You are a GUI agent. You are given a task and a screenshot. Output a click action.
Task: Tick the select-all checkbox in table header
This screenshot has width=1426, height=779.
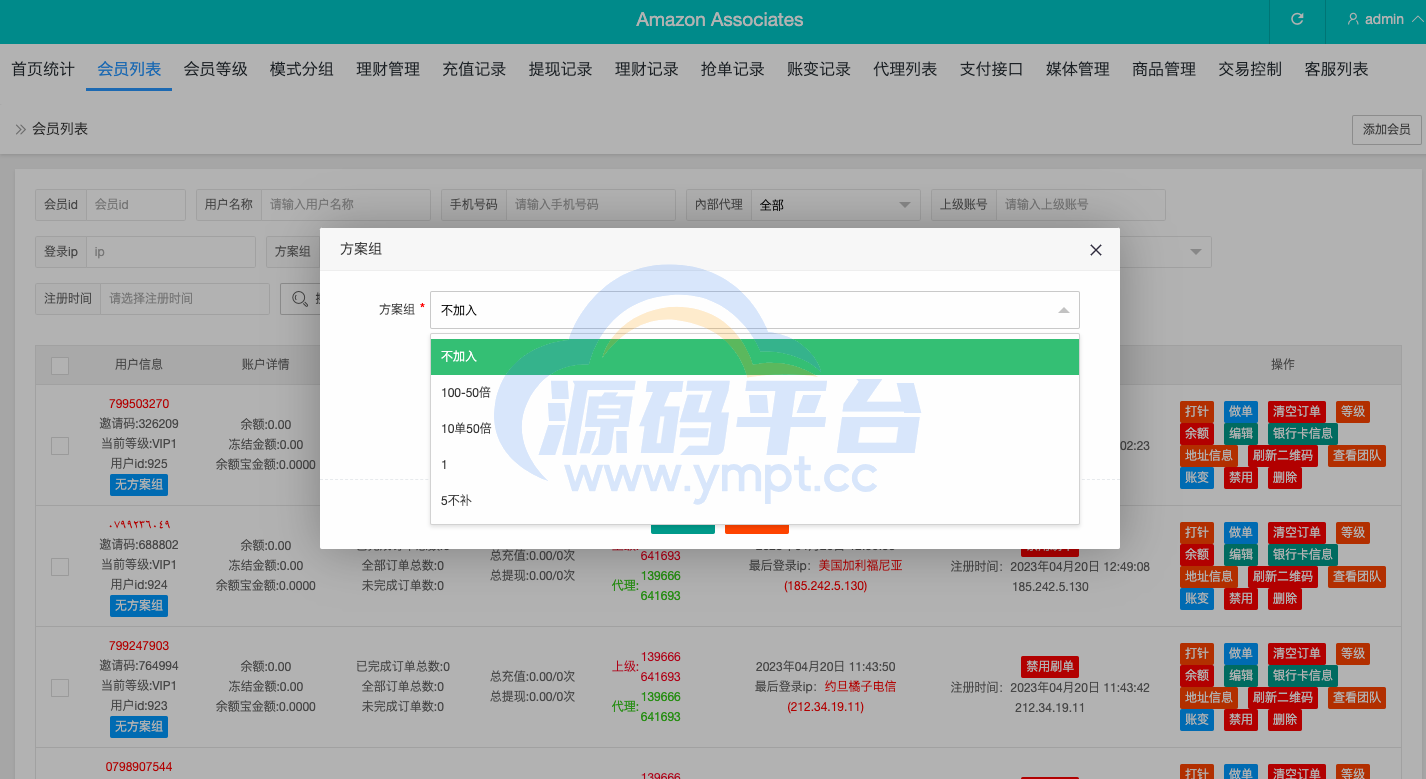[x=60, y=366]
